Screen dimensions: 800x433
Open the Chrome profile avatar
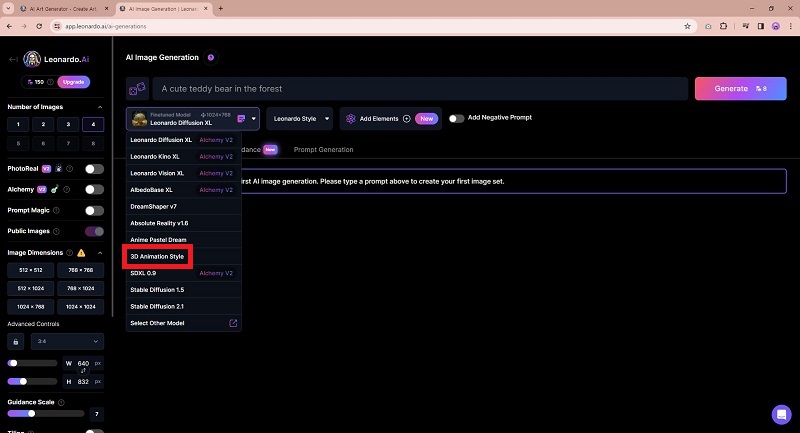point(776,26)
